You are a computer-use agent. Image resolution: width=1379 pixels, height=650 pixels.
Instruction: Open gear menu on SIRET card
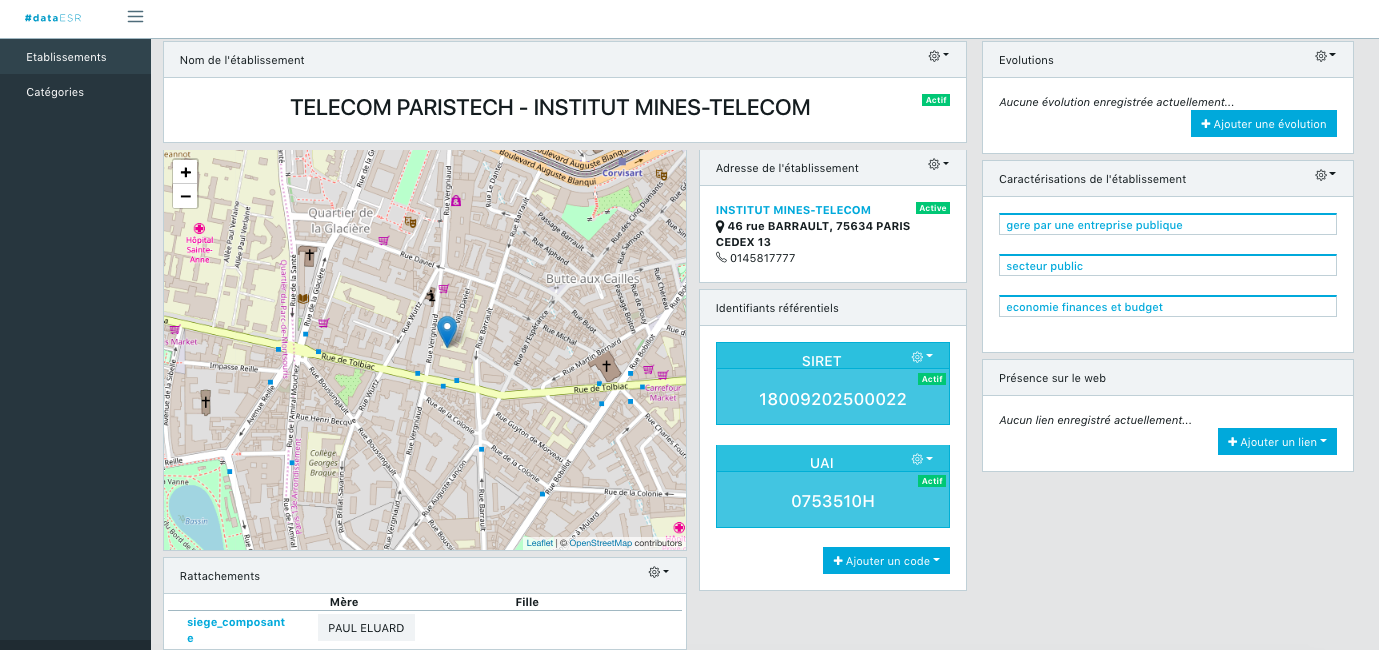[921, 357]
